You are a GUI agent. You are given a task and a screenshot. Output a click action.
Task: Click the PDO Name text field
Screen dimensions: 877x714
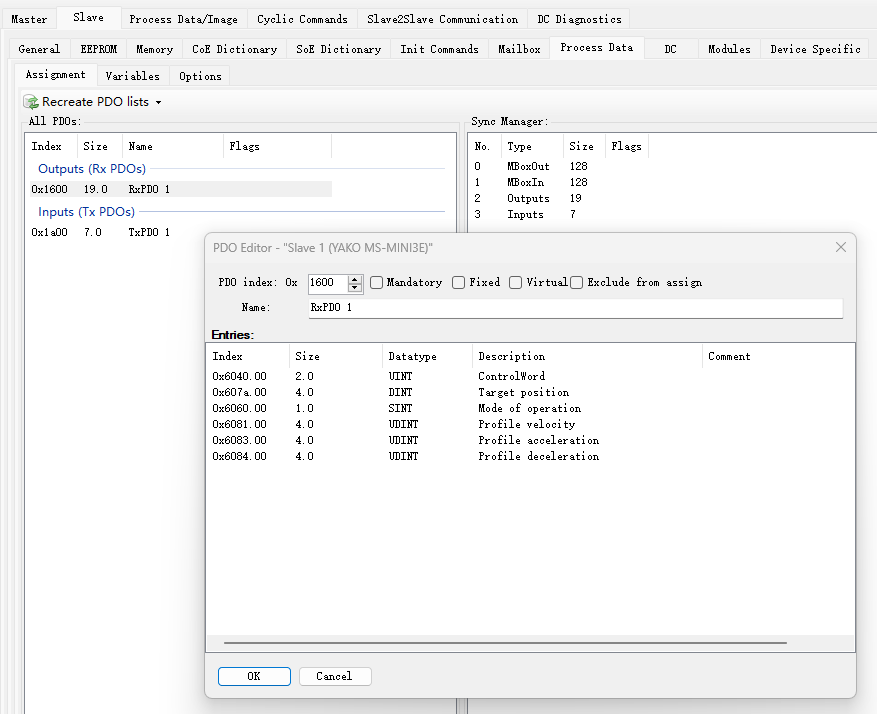[575, 308]
